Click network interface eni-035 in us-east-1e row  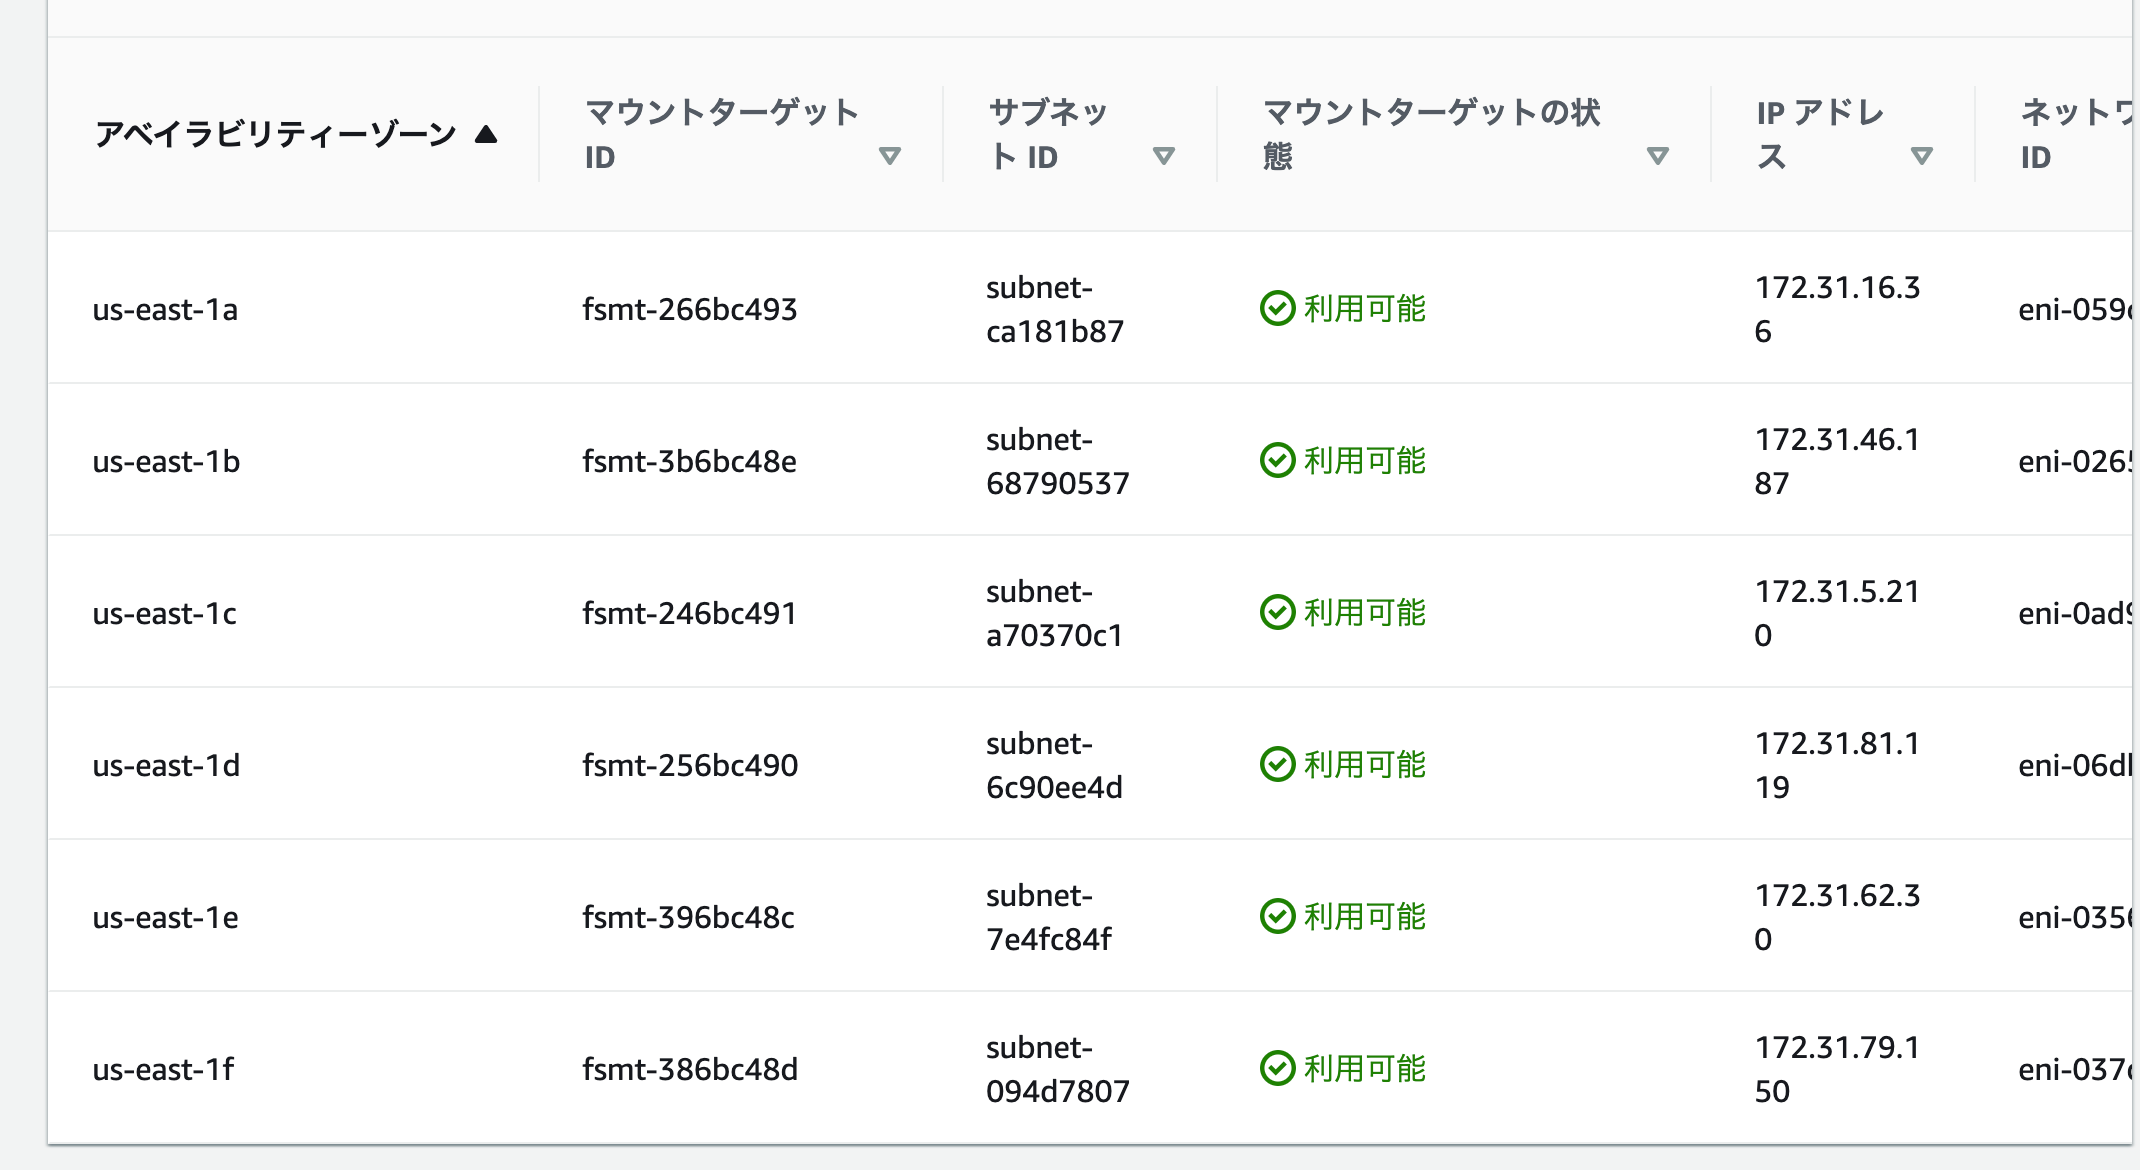point(2075,918)
